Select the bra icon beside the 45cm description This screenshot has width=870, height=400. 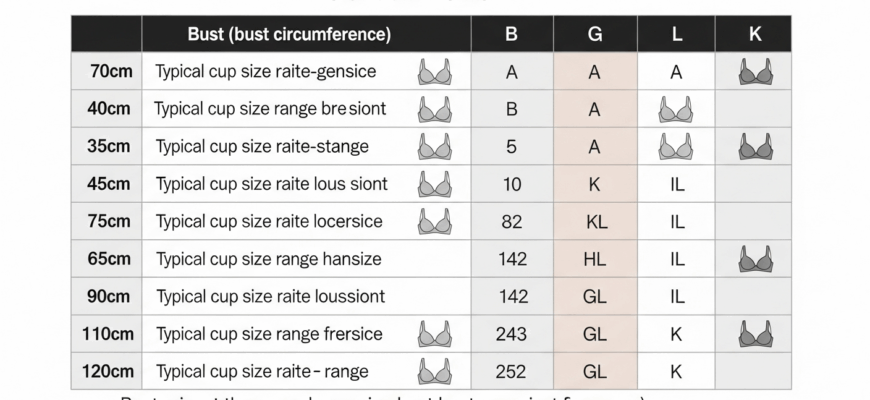pyautogui.click(x=435, y=184)
